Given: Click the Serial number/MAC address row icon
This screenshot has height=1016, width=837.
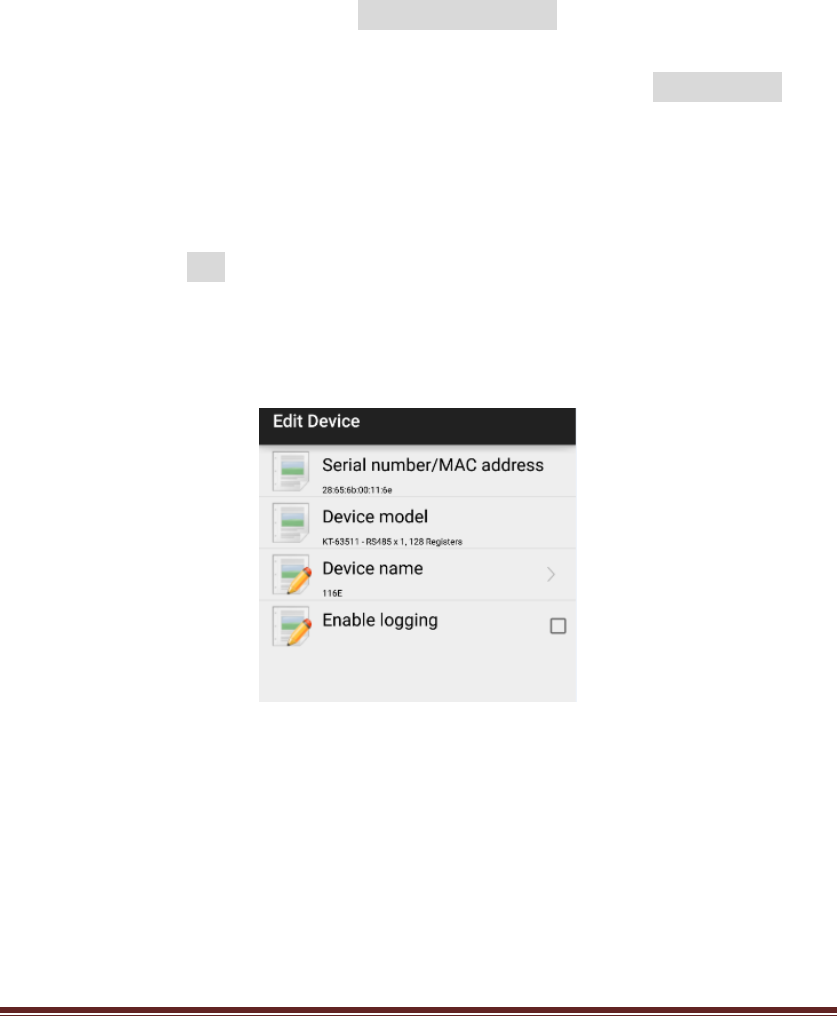Looking at the screenshot, I should point(290,471).
